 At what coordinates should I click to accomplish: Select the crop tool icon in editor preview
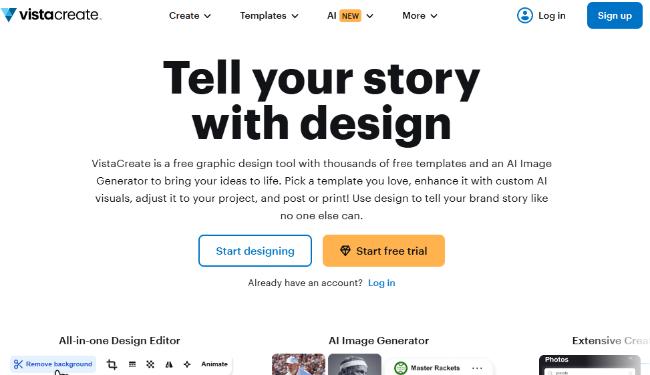tap(112, 364)
